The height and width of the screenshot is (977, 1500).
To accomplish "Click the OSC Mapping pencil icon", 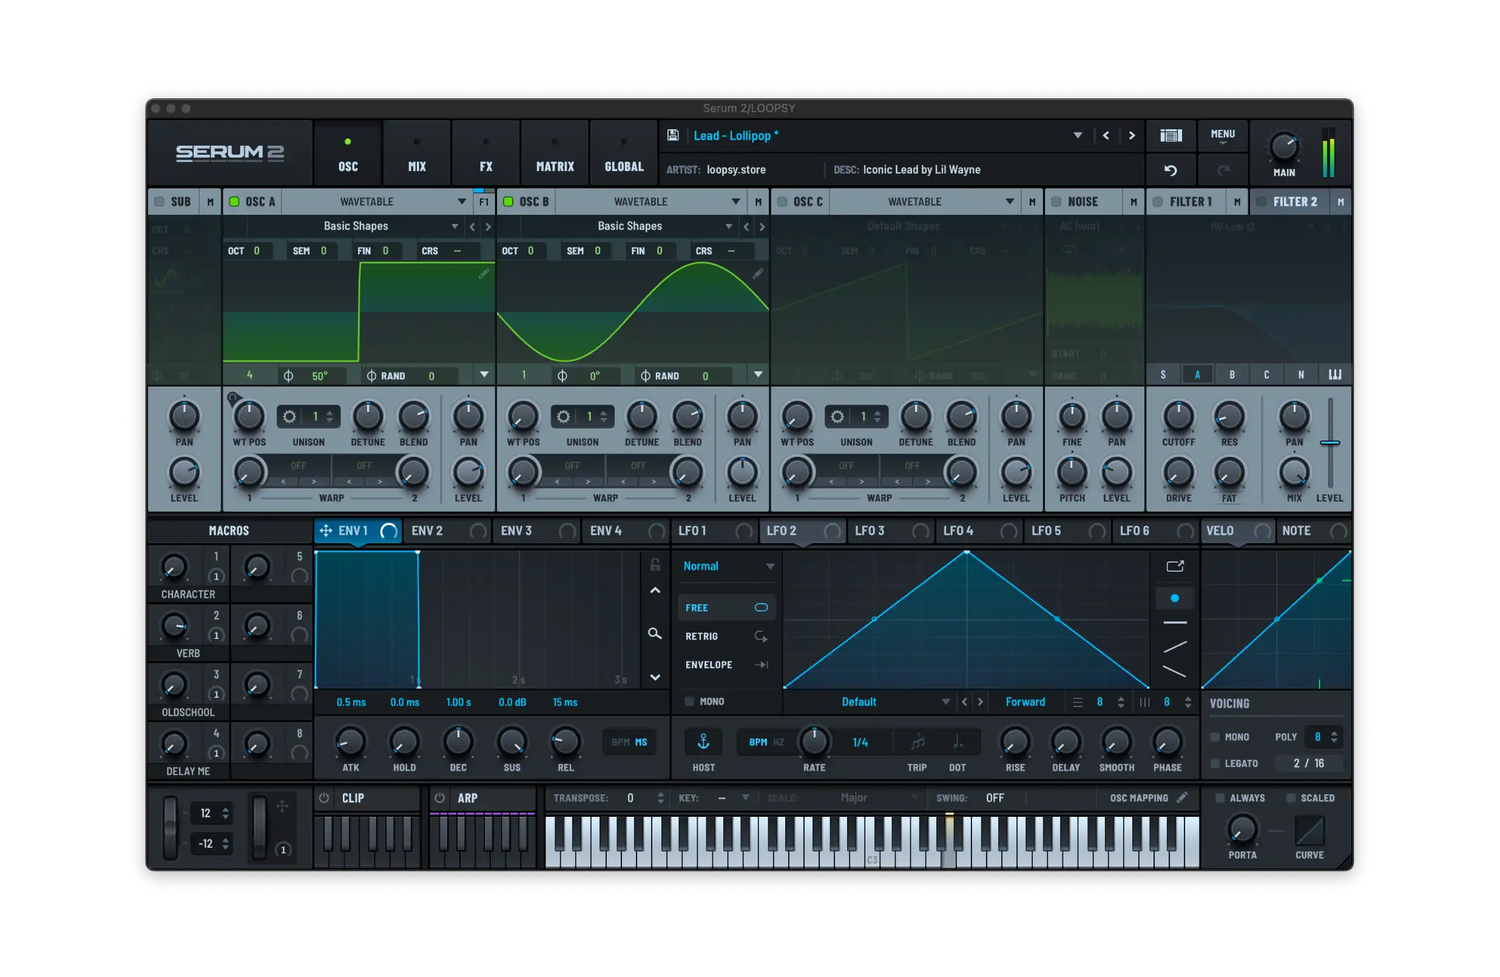I will click(1183, 798).
